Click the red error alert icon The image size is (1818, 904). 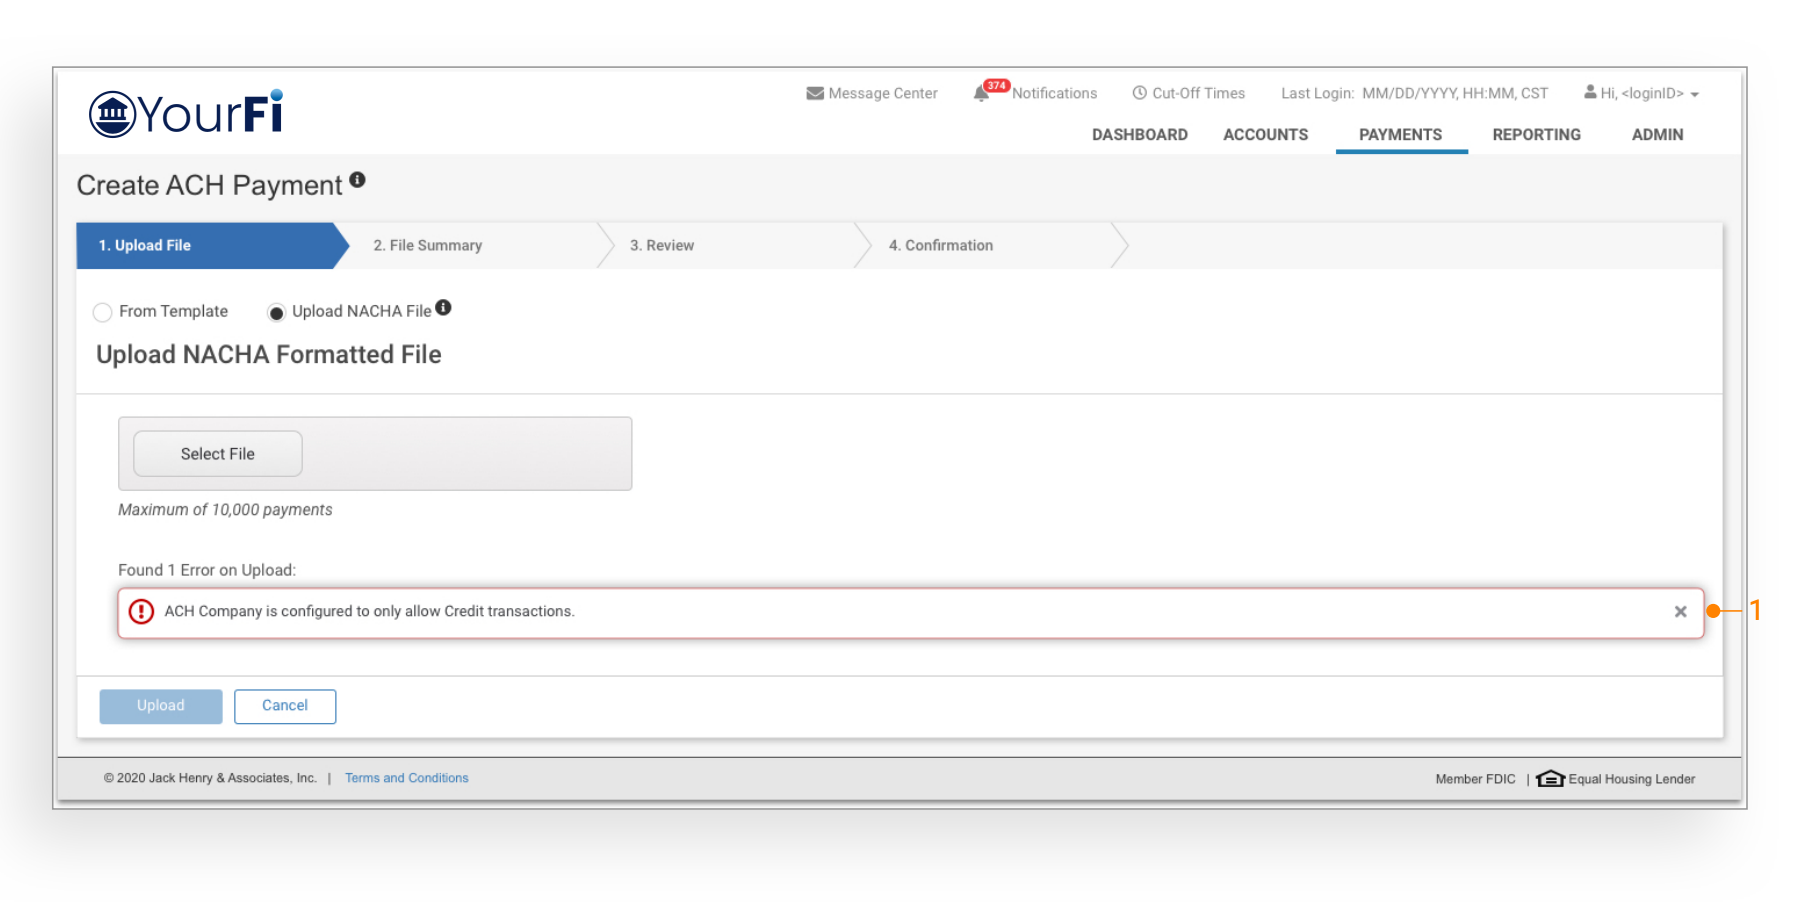tap(142, 611)
